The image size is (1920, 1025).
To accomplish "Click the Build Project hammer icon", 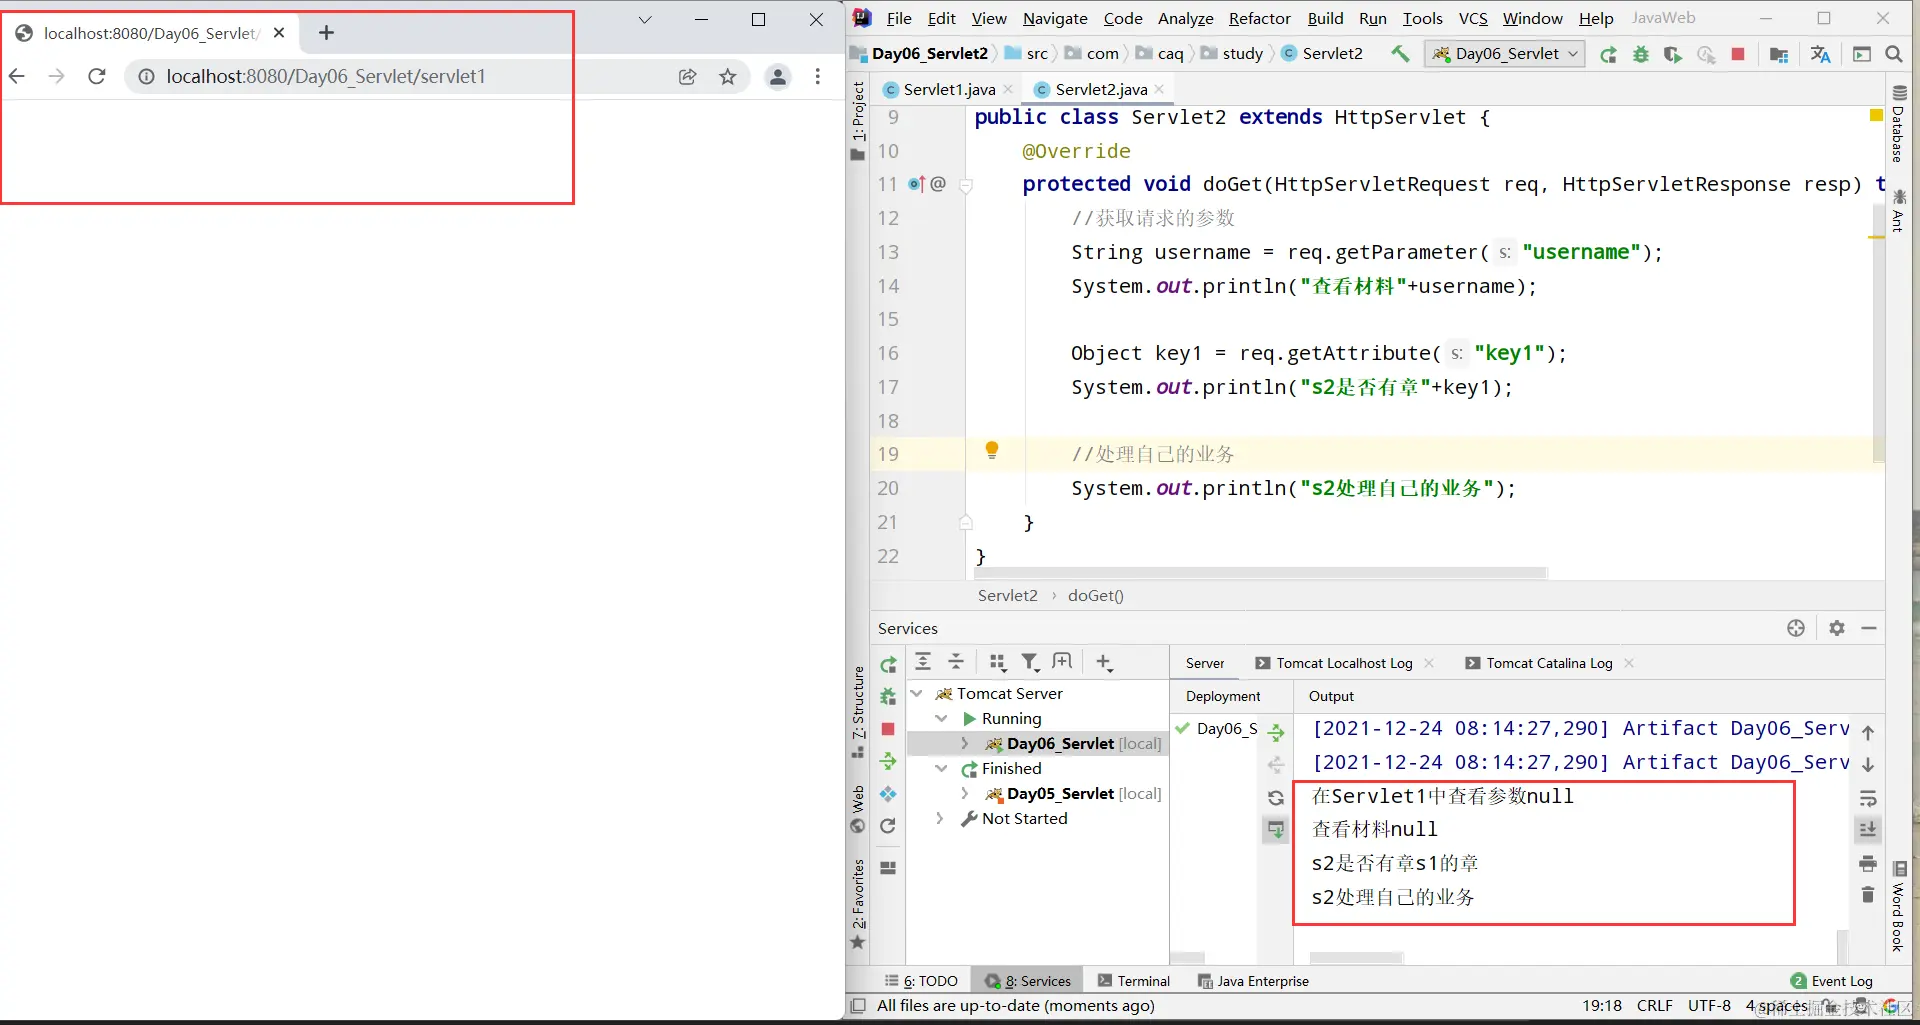I will (1400, 54).
